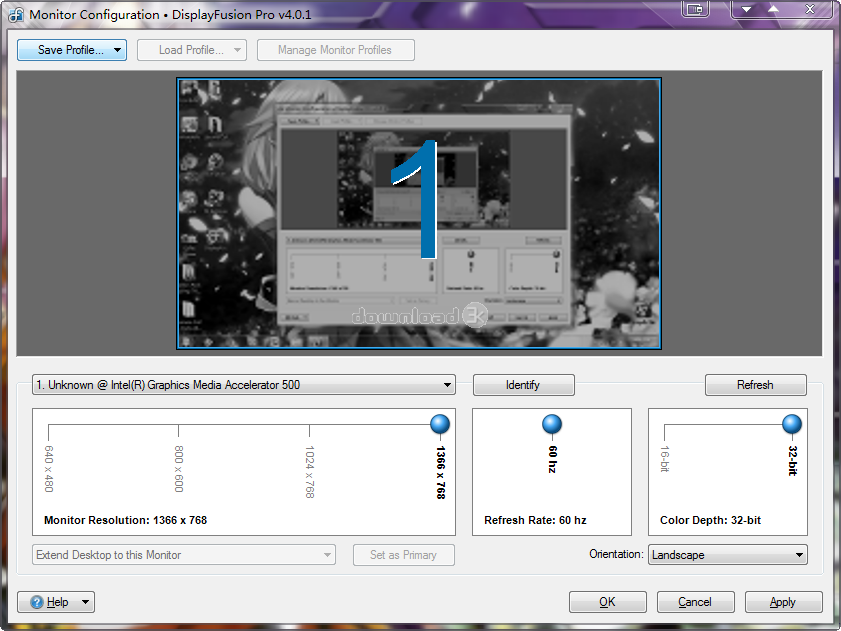Screen dimensions: 841x631
Task: Close the Monitor Configuration window
Action: pos(810,9)
